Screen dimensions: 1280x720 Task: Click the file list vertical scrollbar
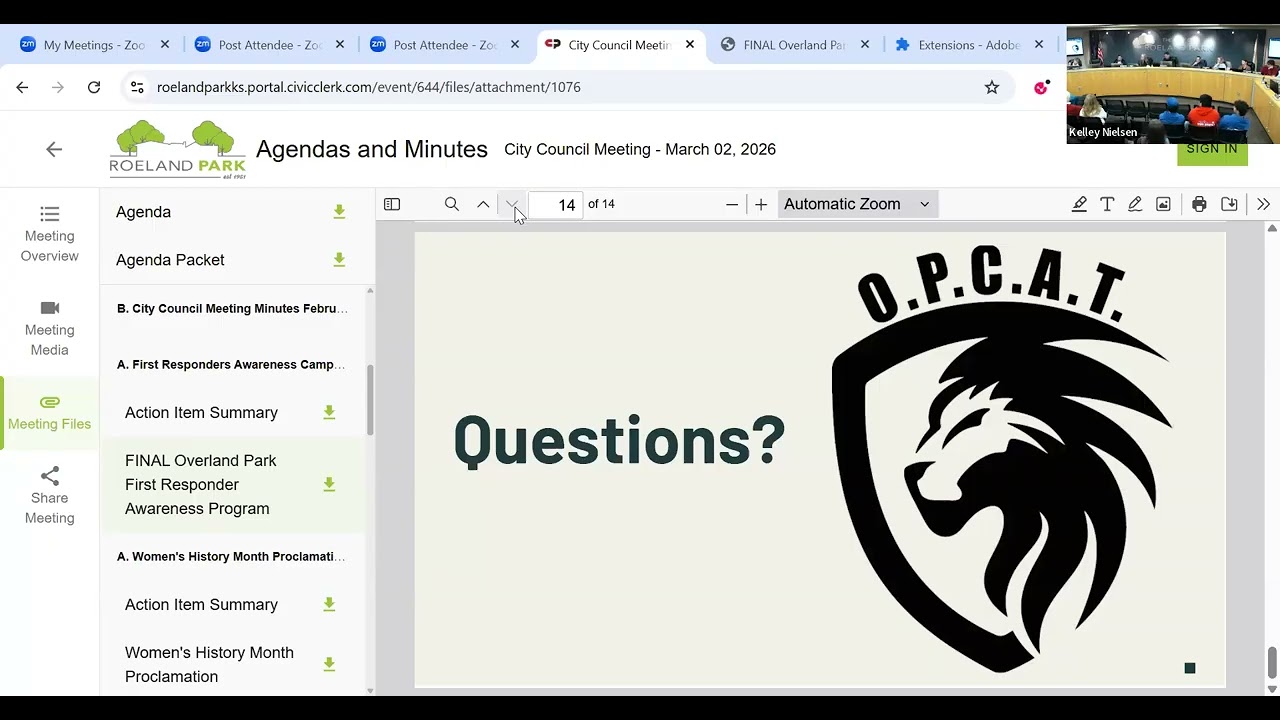click(370, 400)
